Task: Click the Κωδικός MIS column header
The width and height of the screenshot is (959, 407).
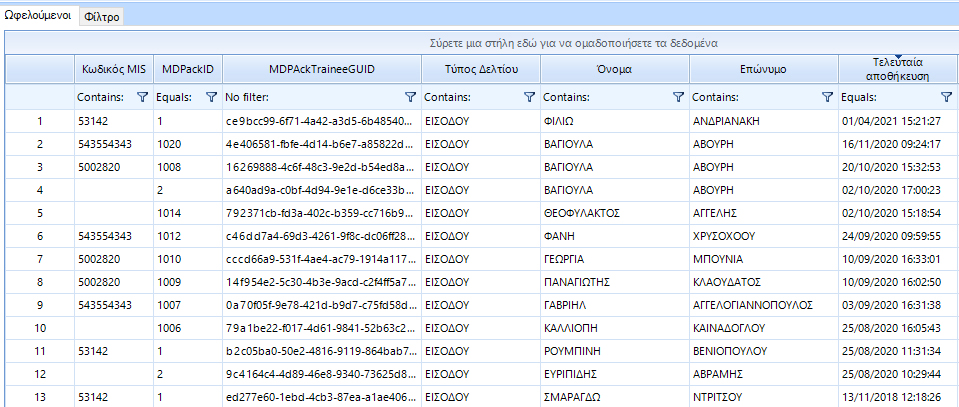Action: [x=114, y=69]
